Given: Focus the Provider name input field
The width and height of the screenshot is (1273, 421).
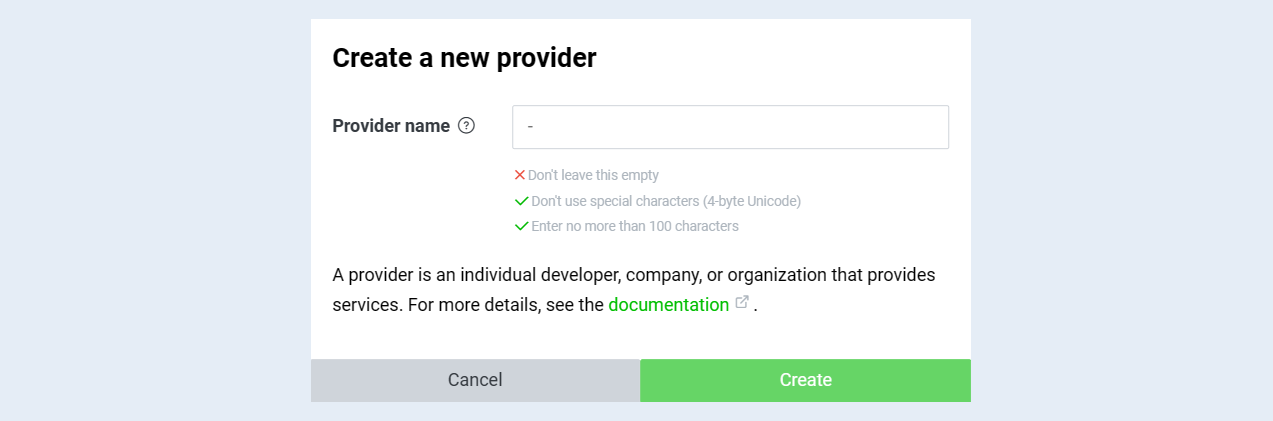Looking at the screenshot, I should 730,127.
